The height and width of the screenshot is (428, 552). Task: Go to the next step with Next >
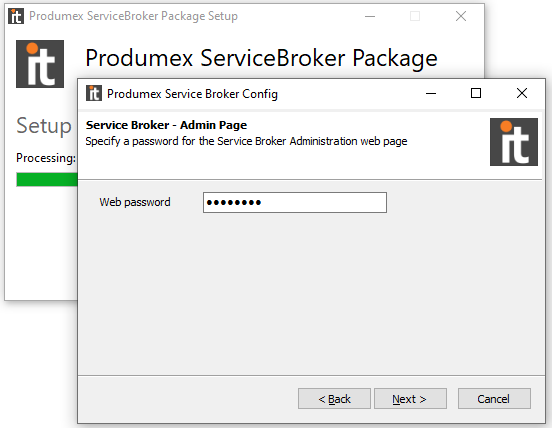click(x=410, y=399)
